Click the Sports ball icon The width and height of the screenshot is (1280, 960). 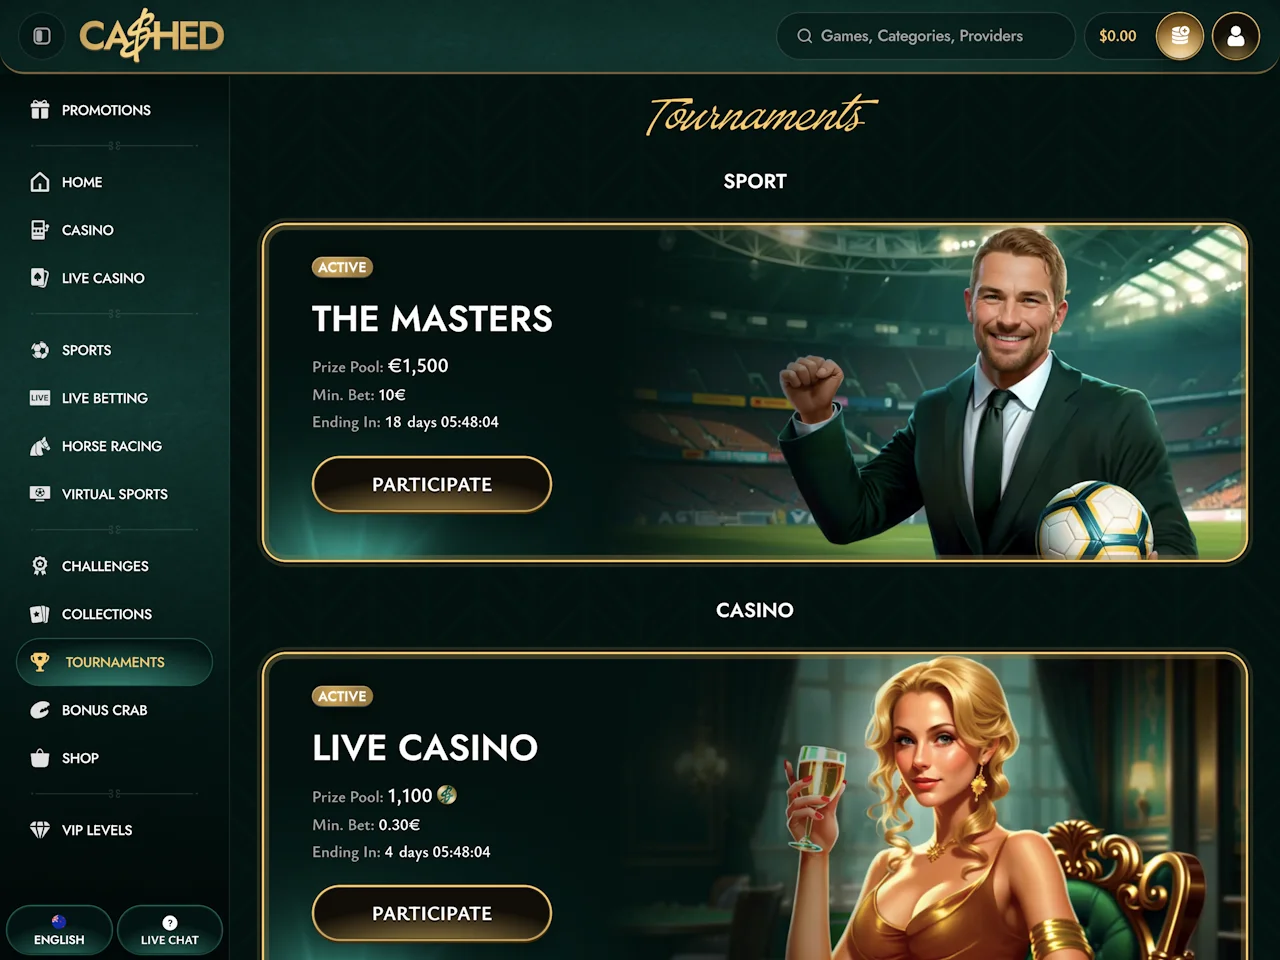coord(40,350)
